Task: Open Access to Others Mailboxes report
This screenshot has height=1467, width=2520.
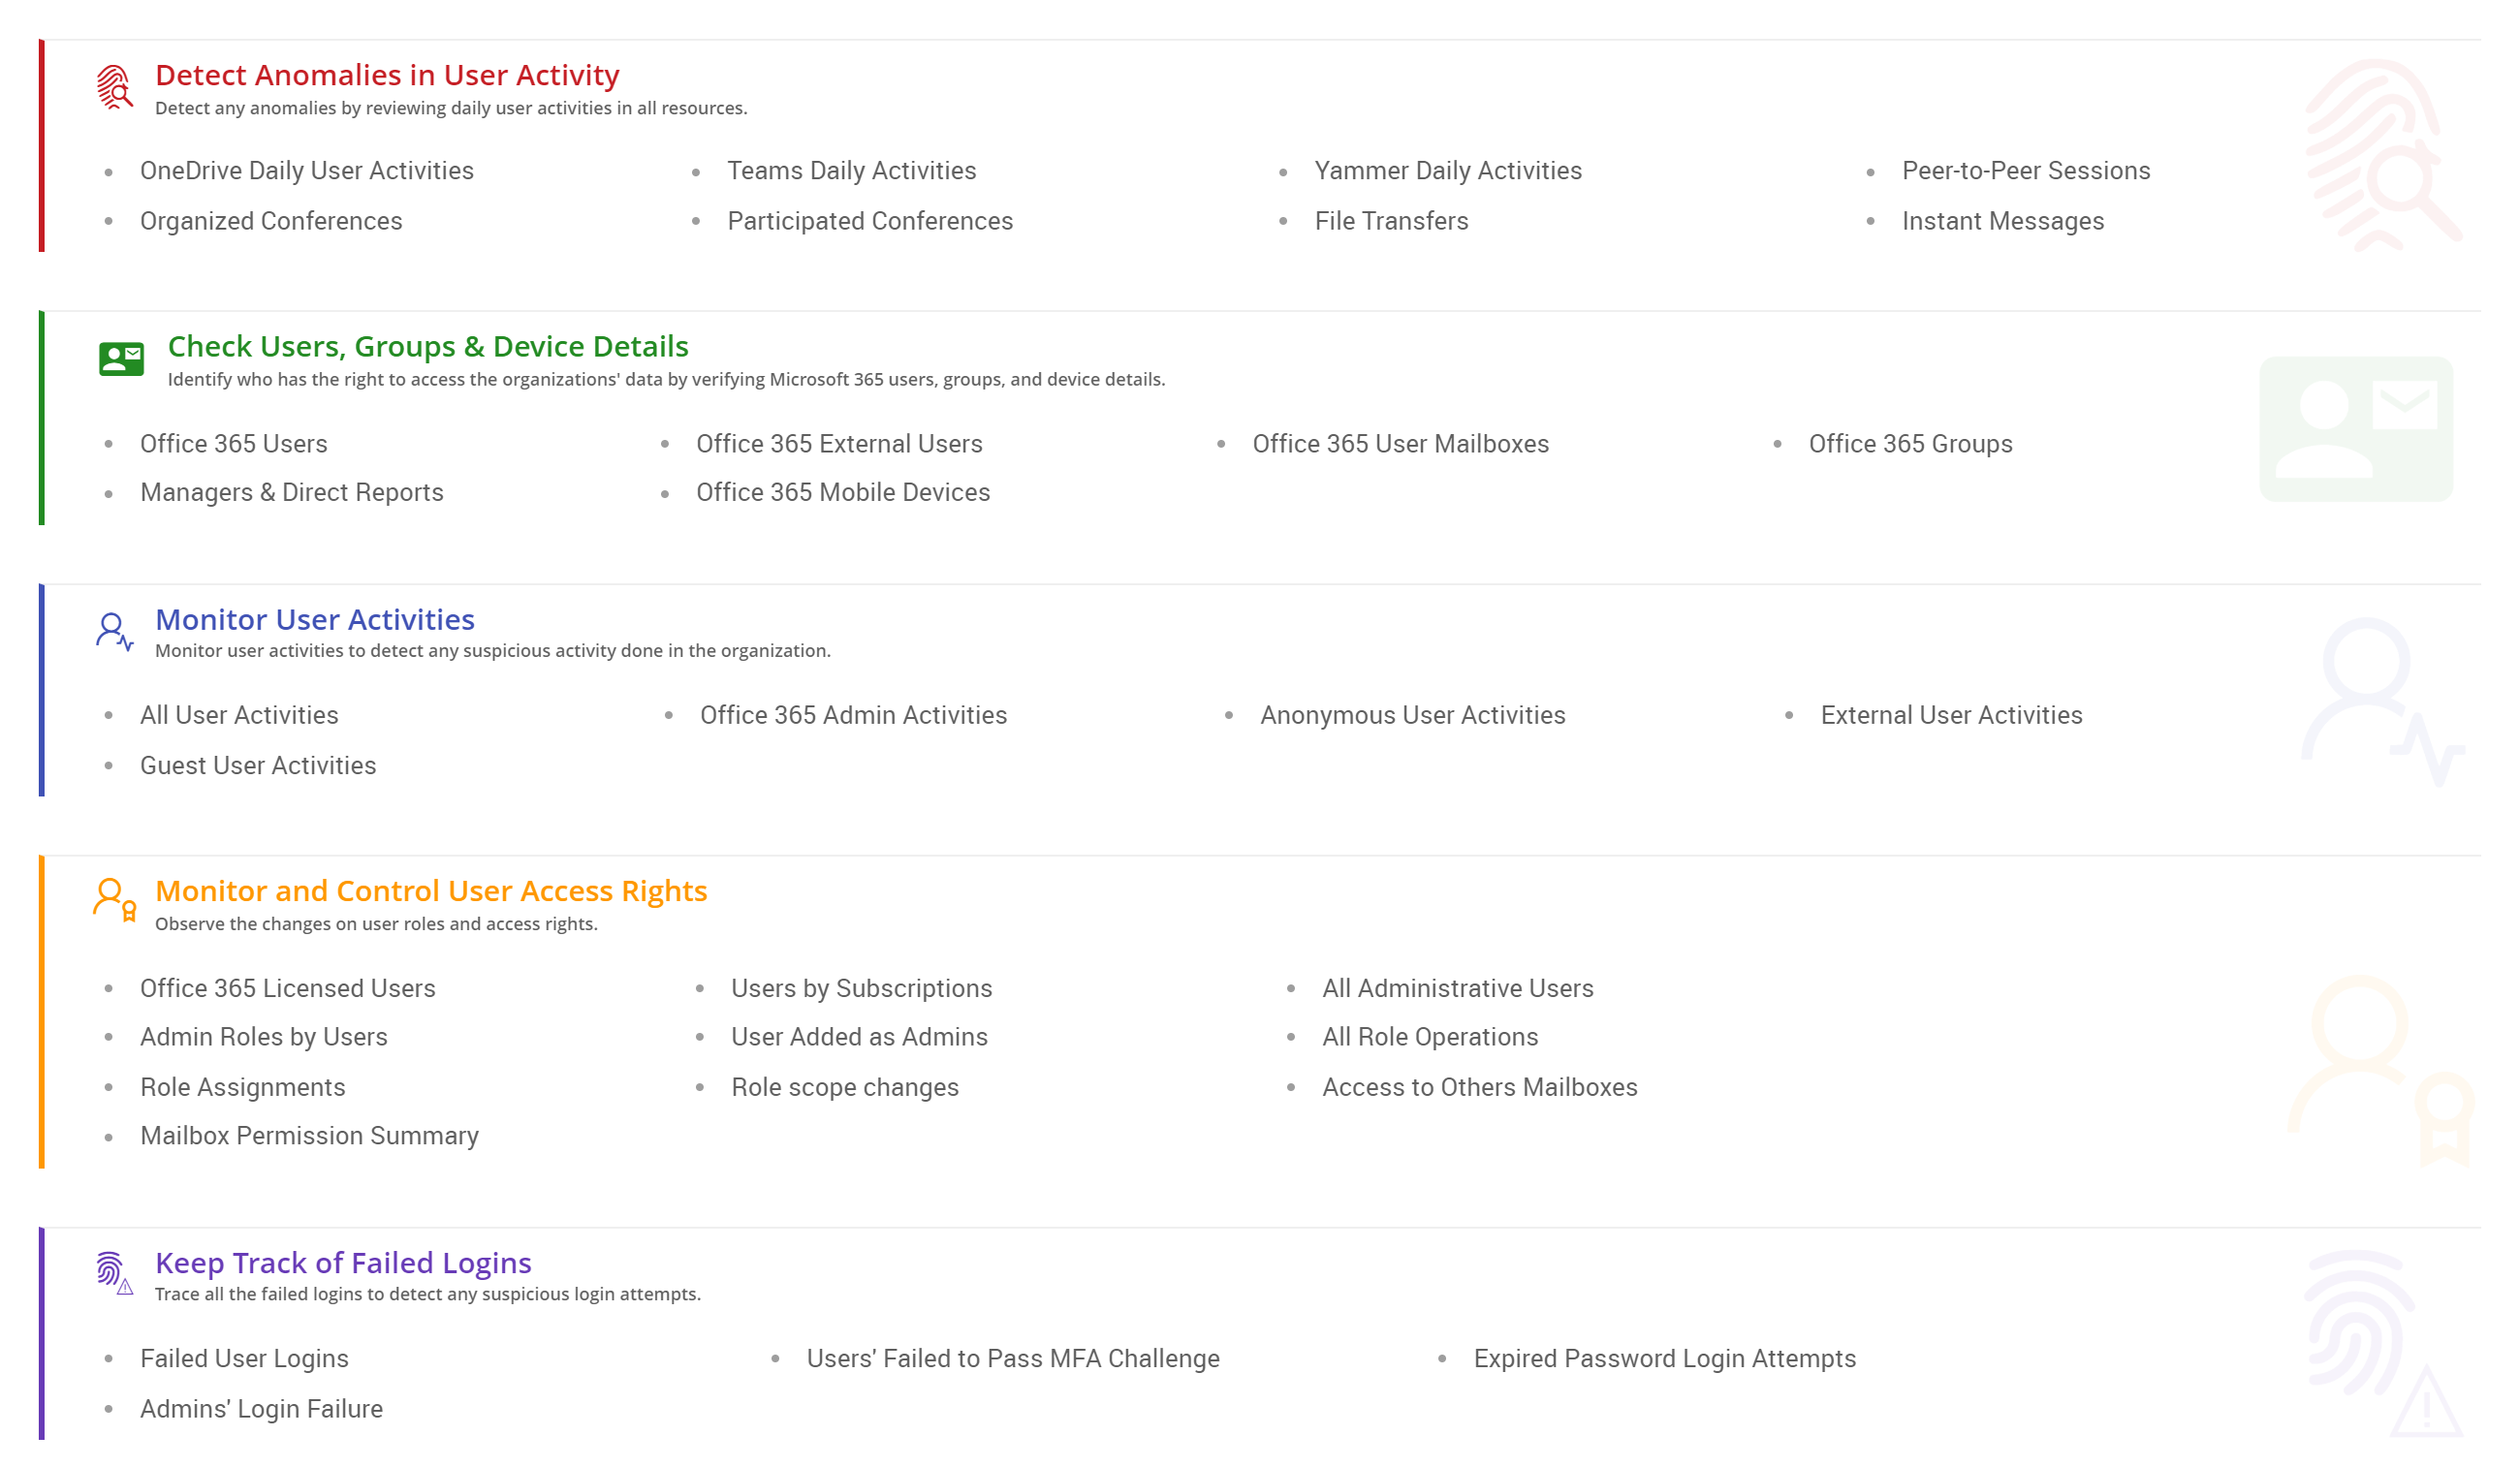Action: tap(1479, 1087)
